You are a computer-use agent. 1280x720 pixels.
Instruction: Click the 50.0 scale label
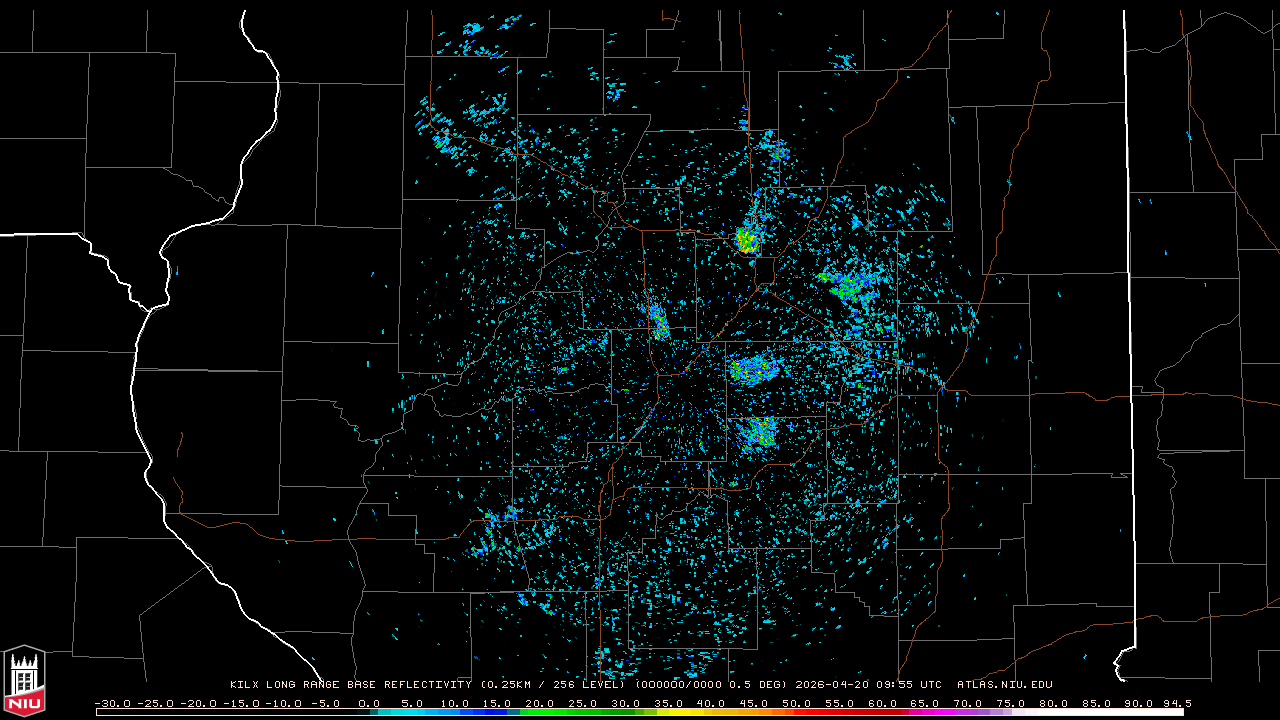pos(795,703)
